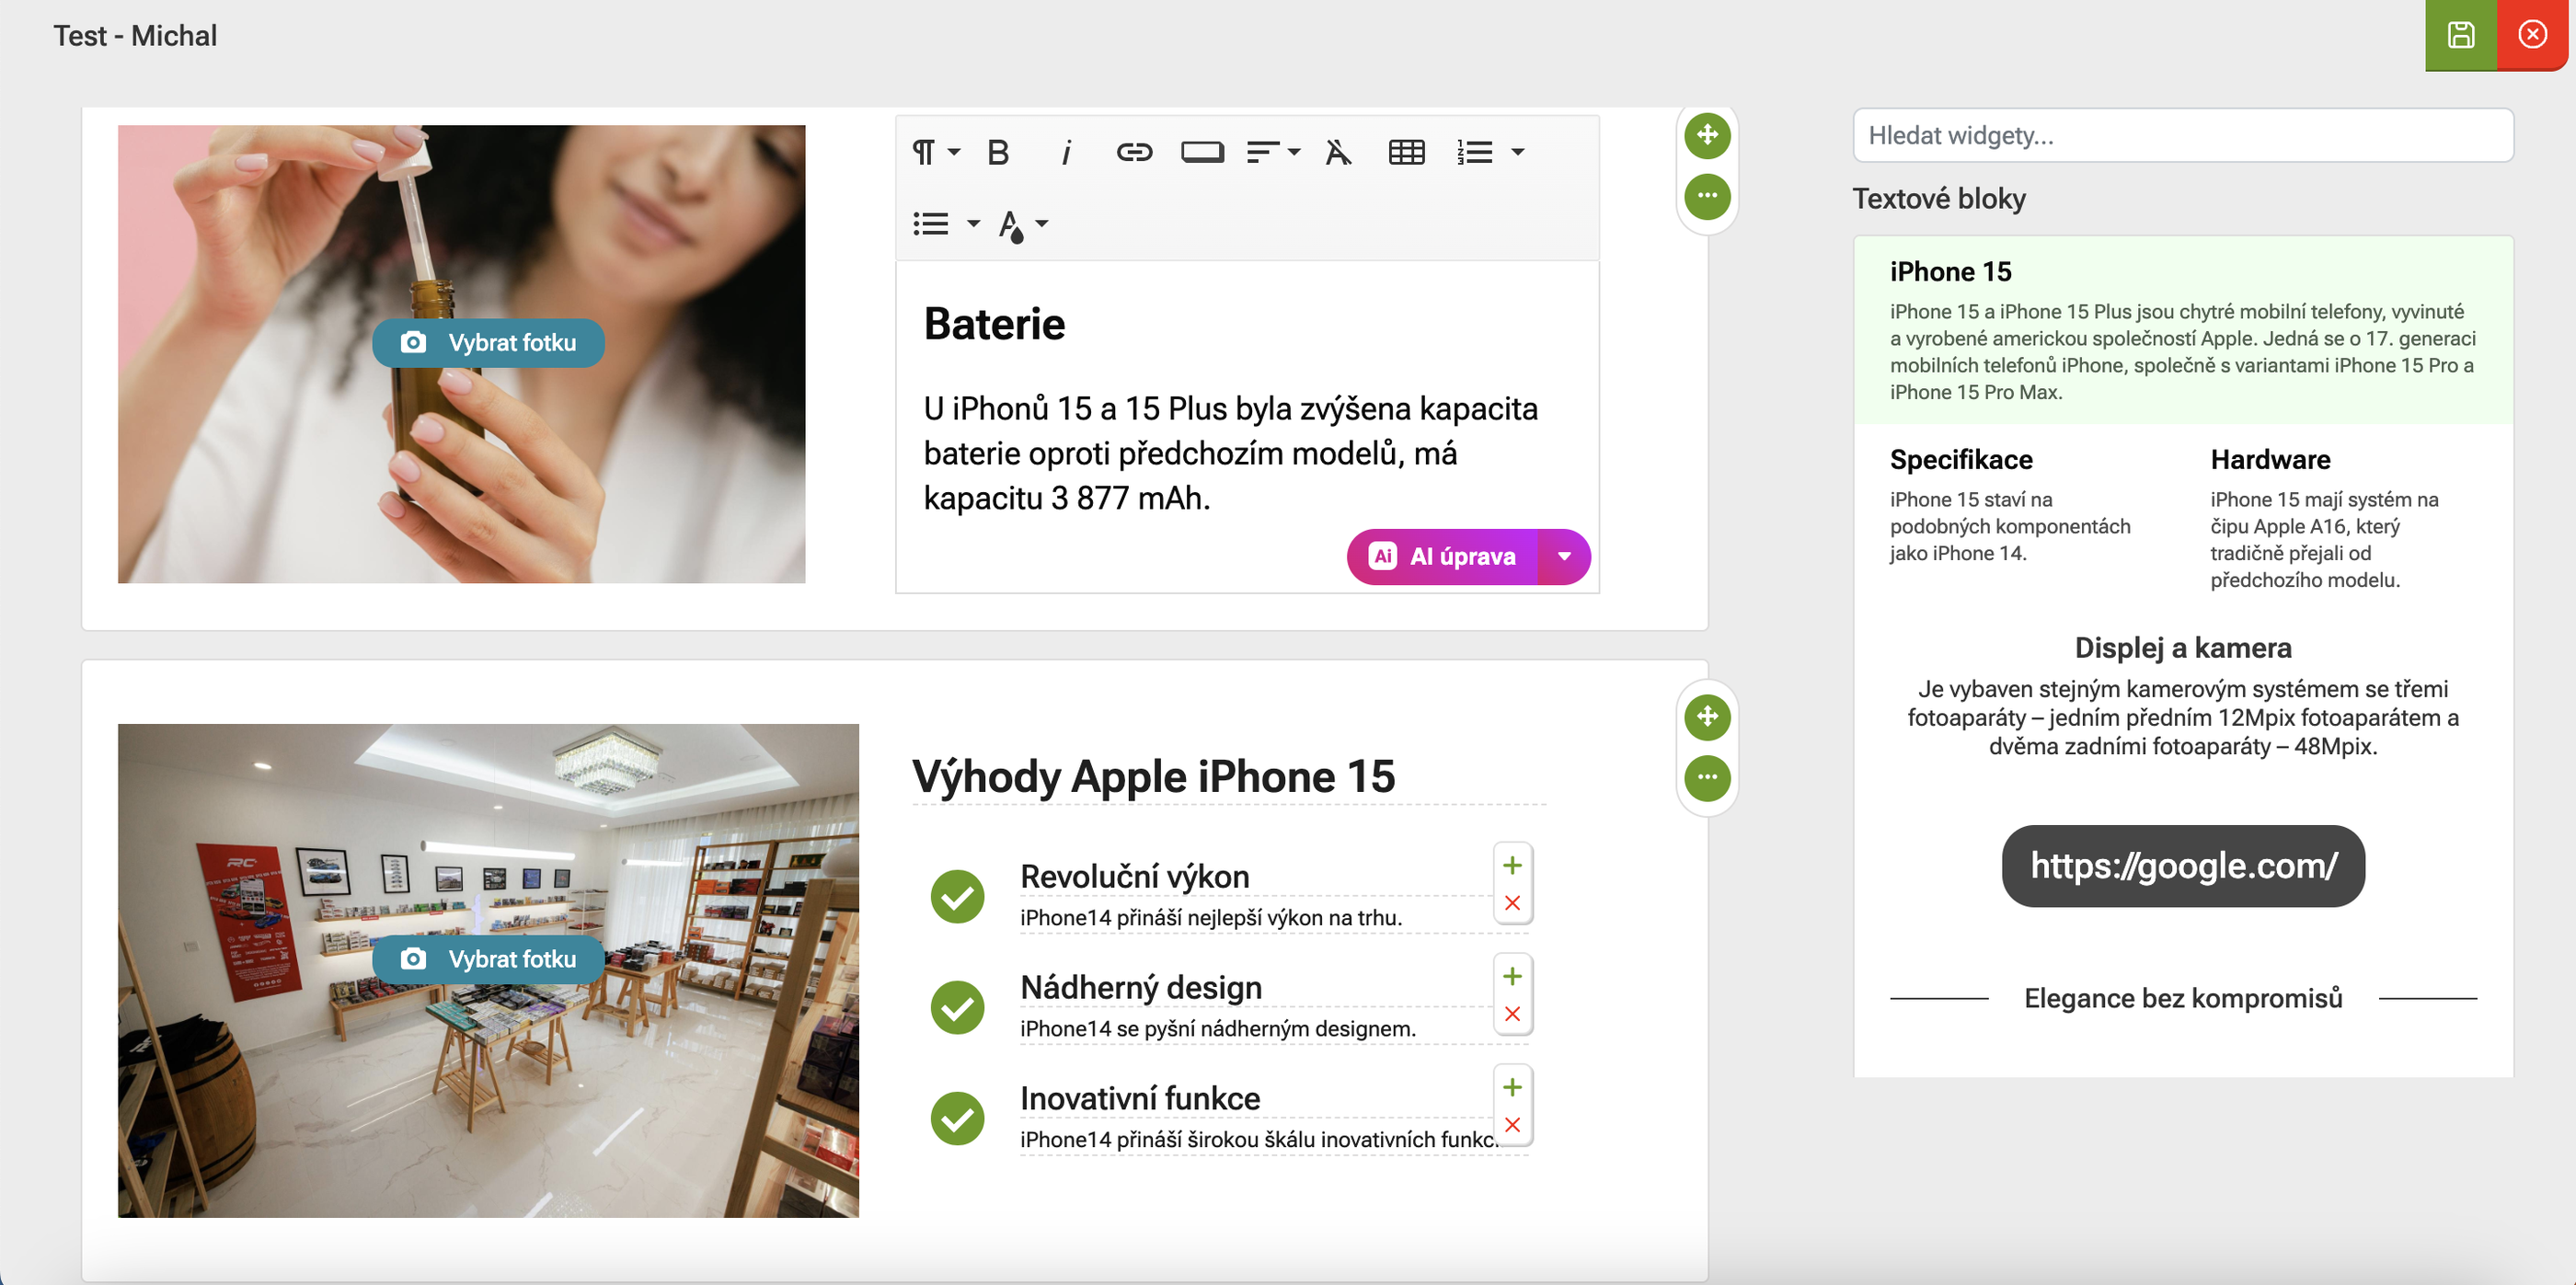Insert a button with rectangle icon
The width and height of the screenshot is (2576, 1285).
click(x=1202, y=152)
